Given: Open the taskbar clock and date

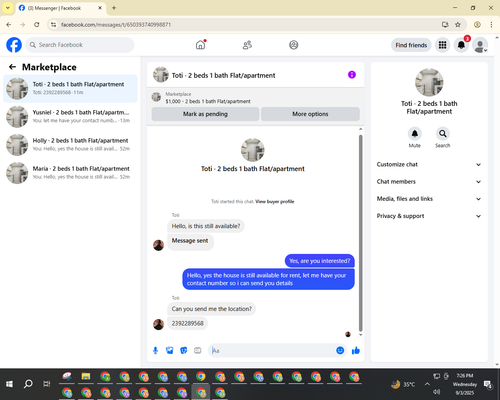Looking at the screenshot, I should click(465, 384).
